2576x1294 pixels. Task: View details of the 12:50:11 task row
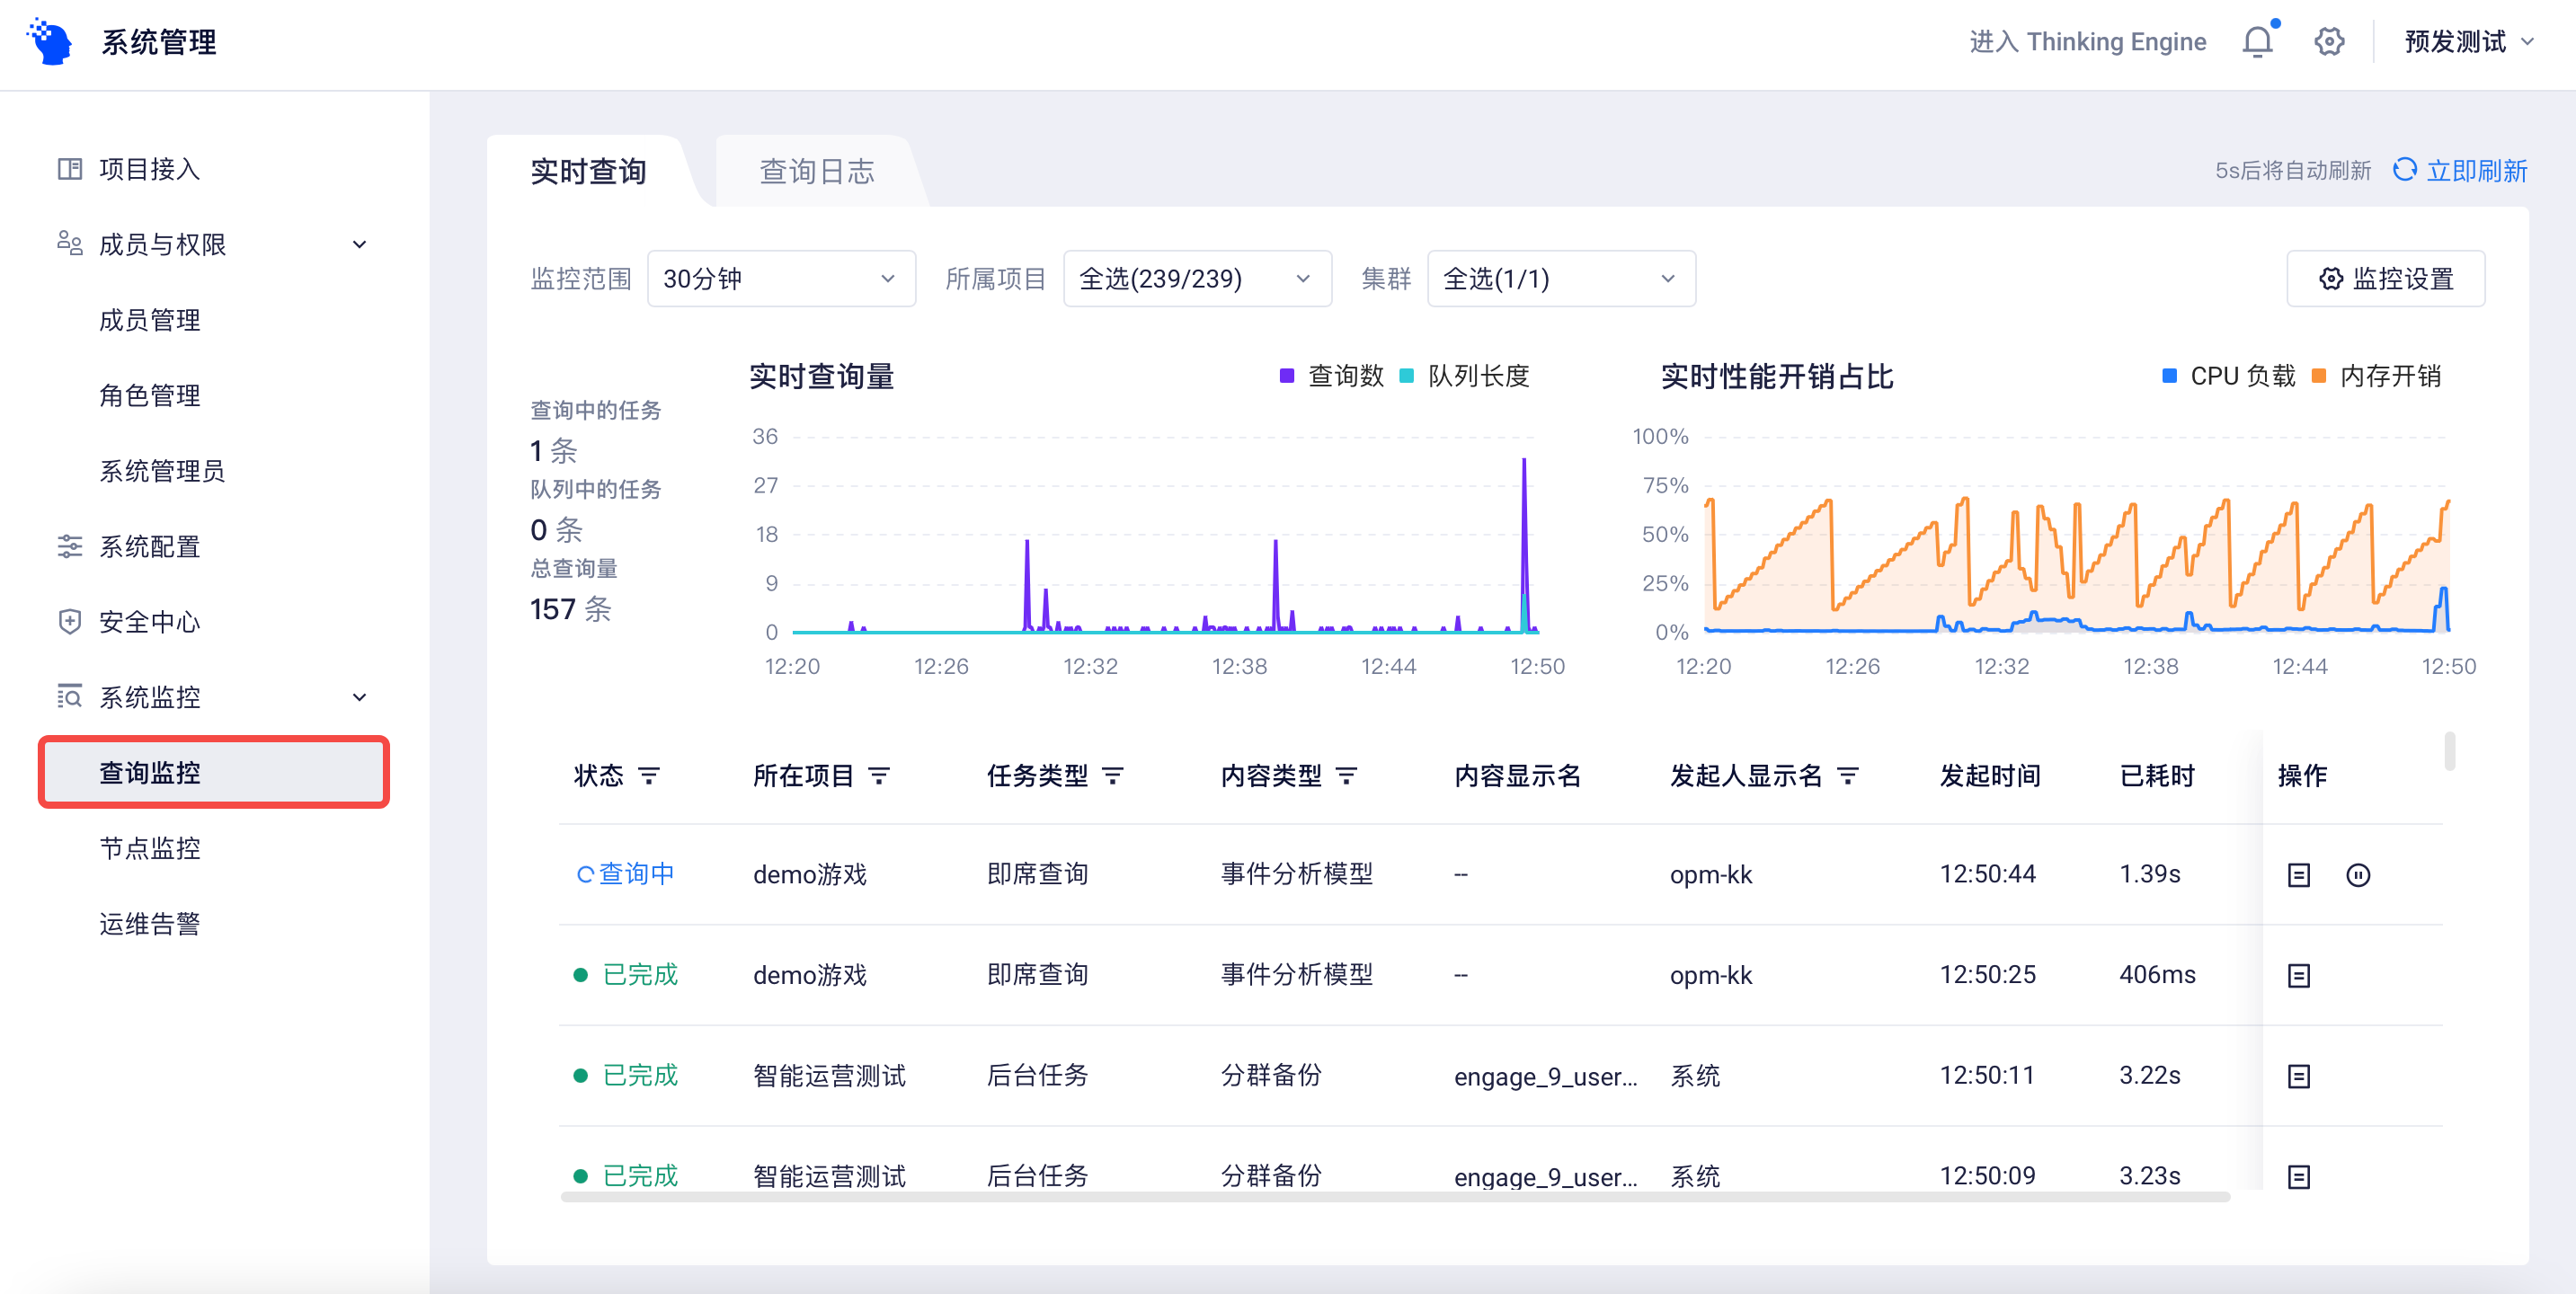tap(2299, 1076)
